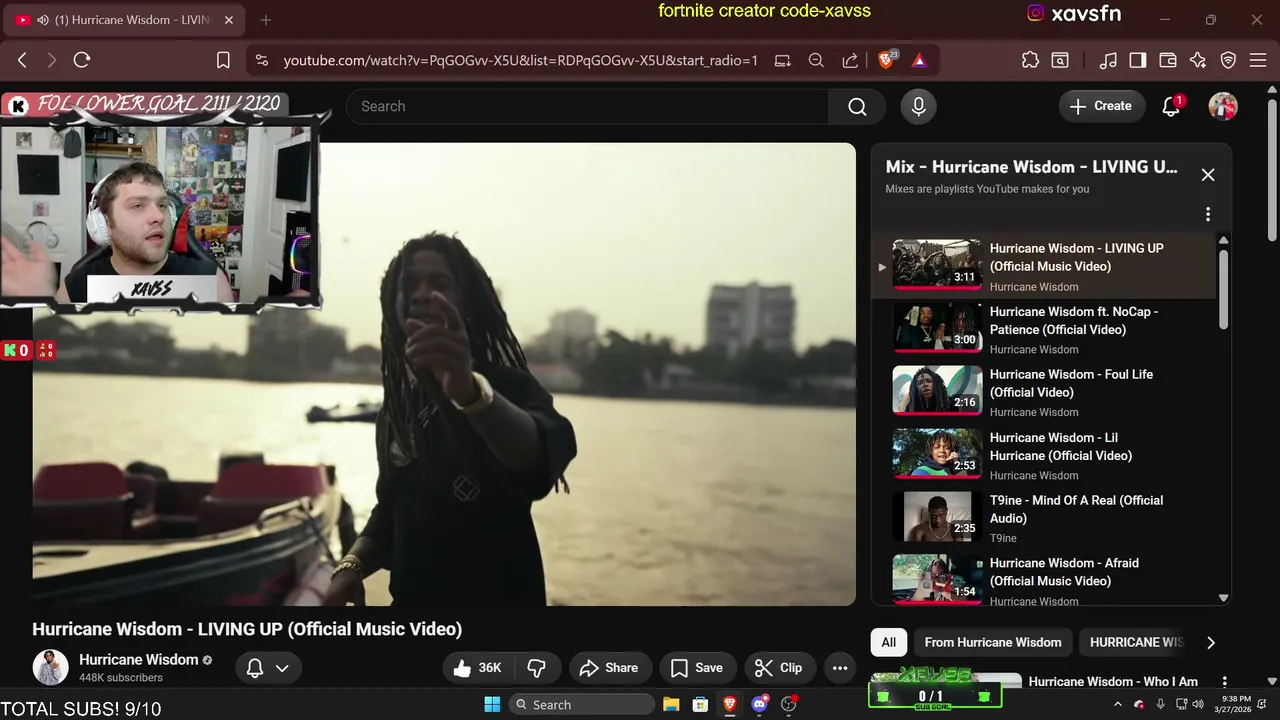The height and width of the screenshot is (720, 1280).
Task: Open Hurricane Wisdom - Afraid thumbnail
Action: coord(937,580)
